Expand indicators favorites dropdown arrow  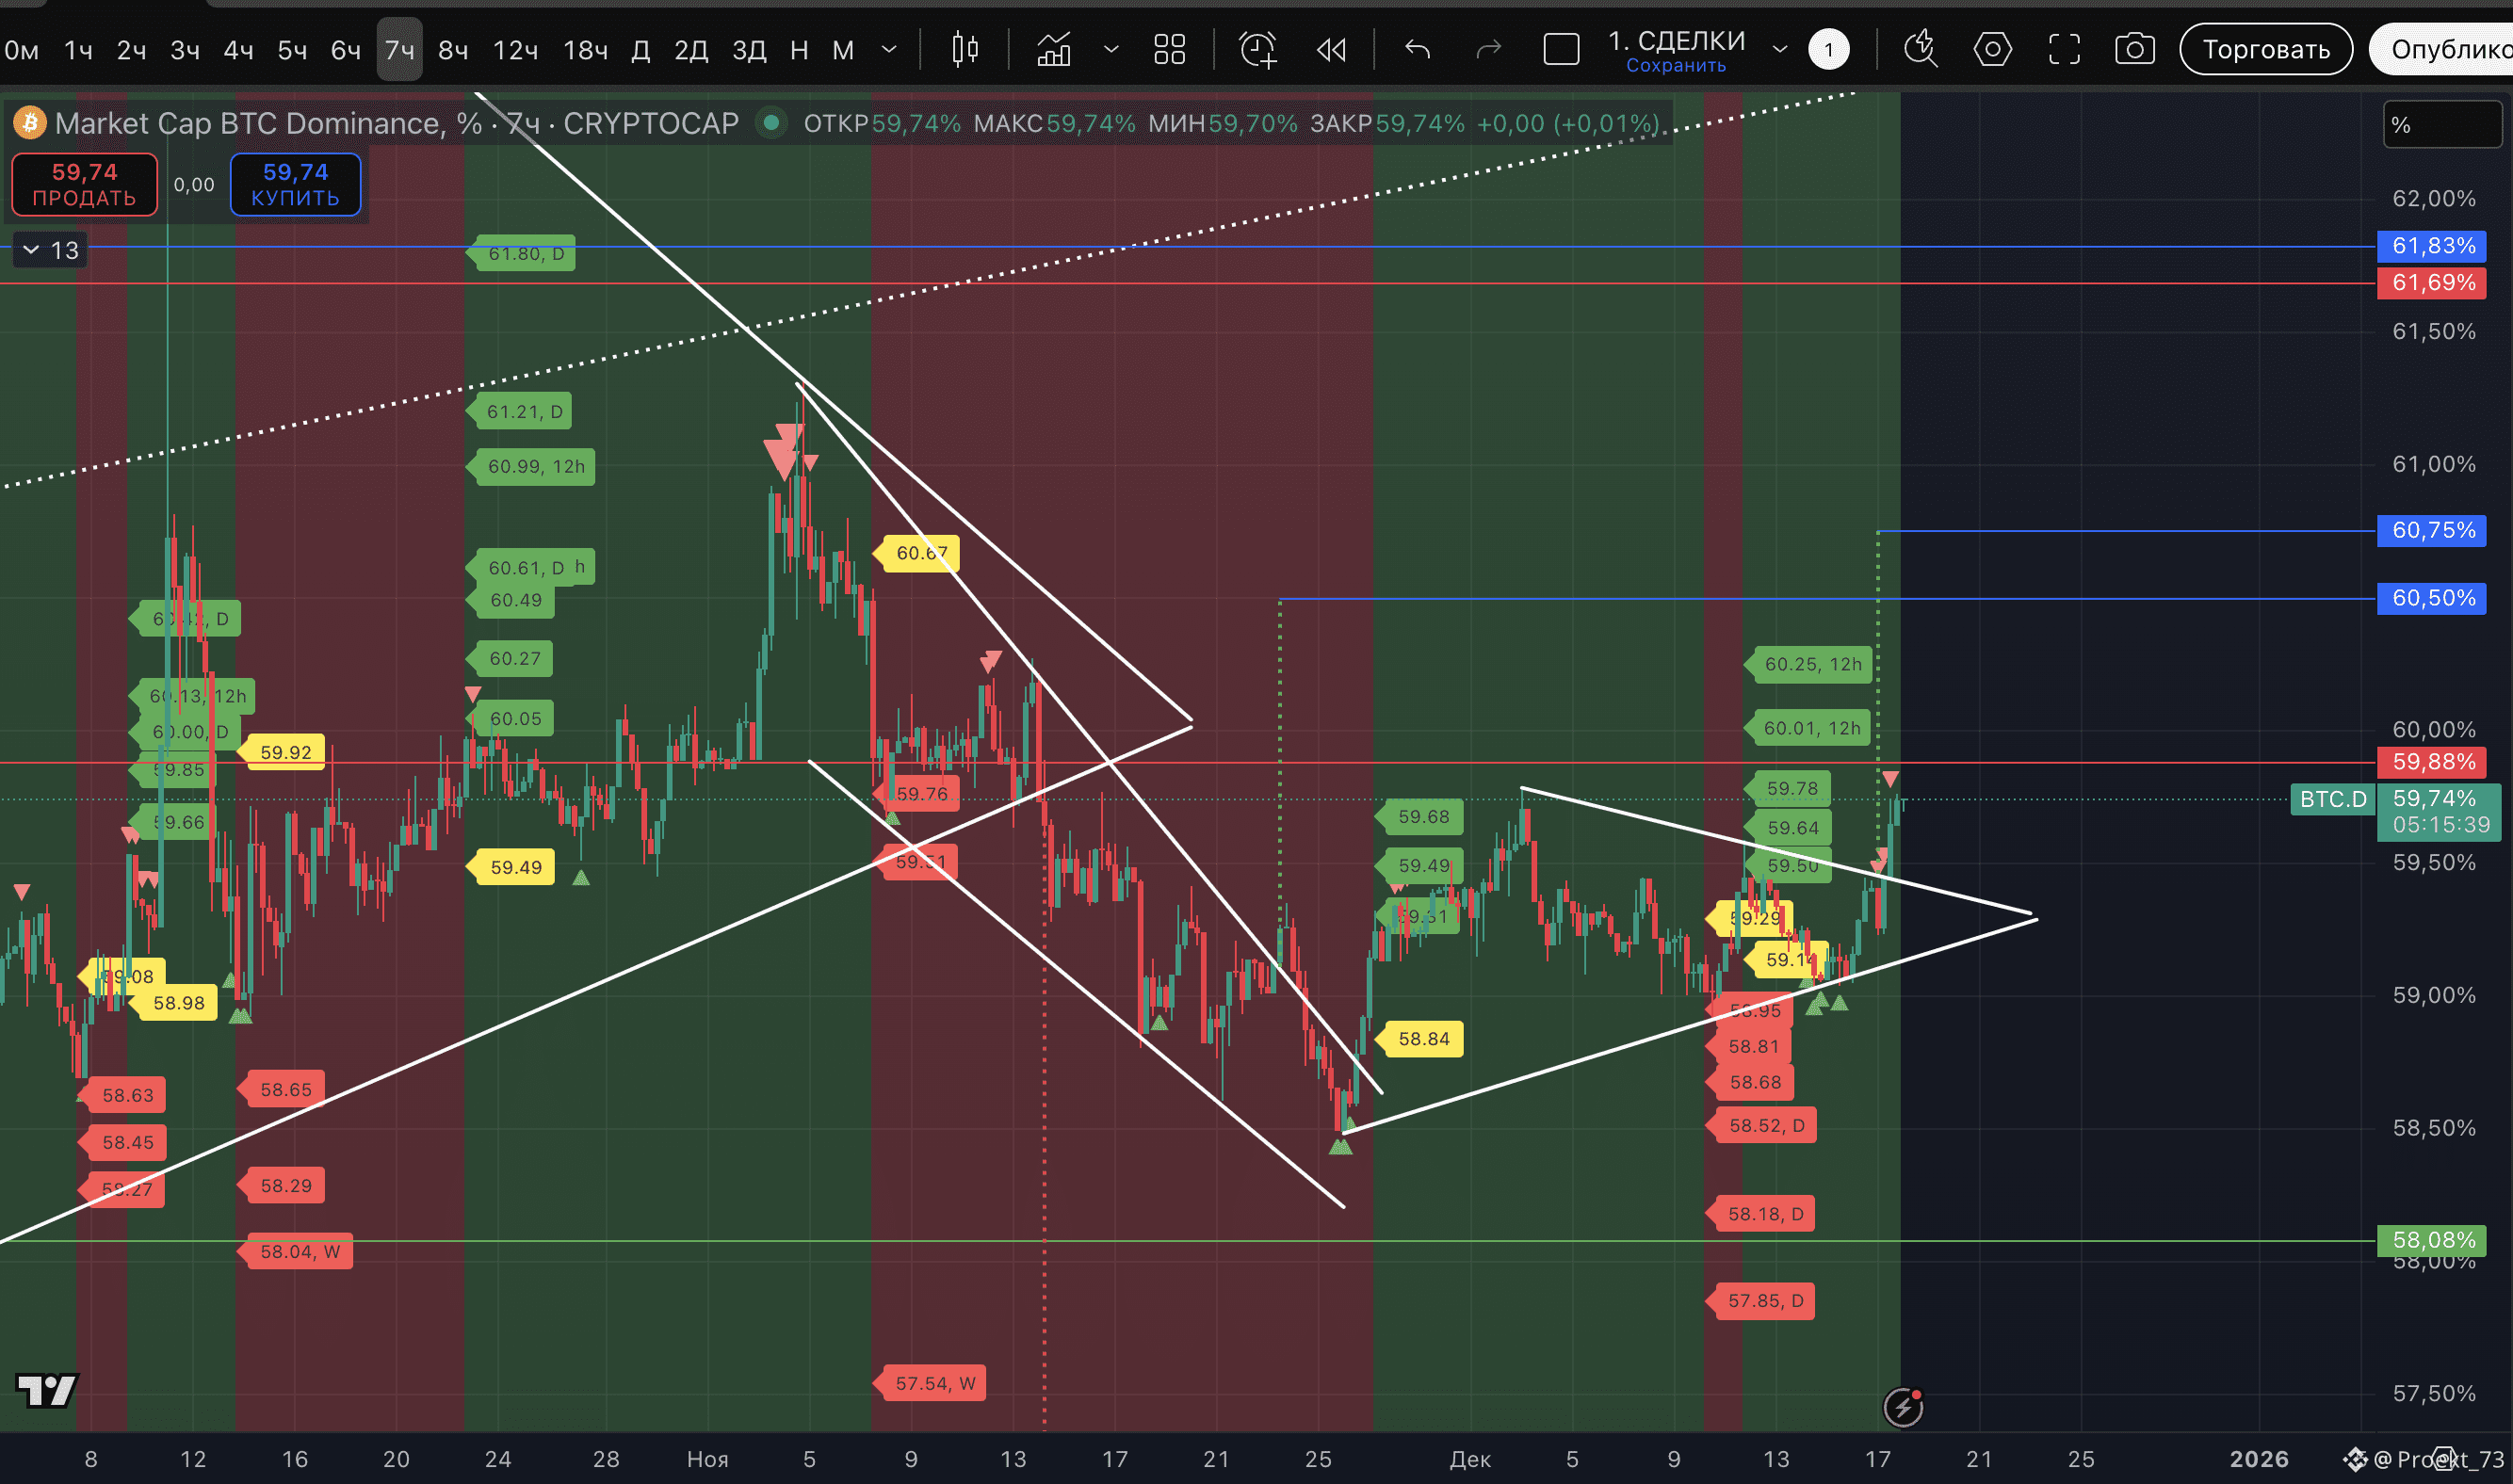point(1111,49)
